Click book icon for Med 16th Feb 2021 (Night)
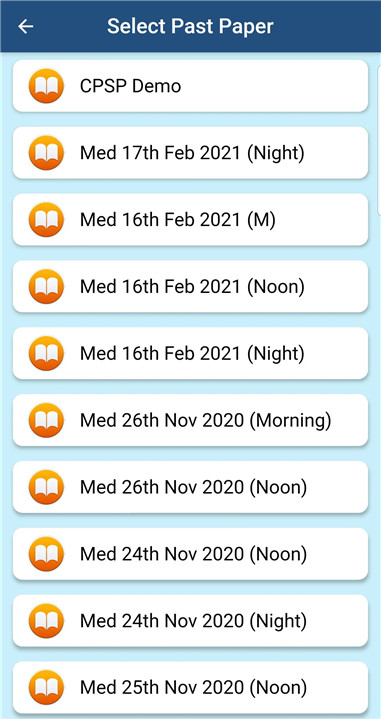Viewport: 381px width, 720px height. [x=46, y=353]
